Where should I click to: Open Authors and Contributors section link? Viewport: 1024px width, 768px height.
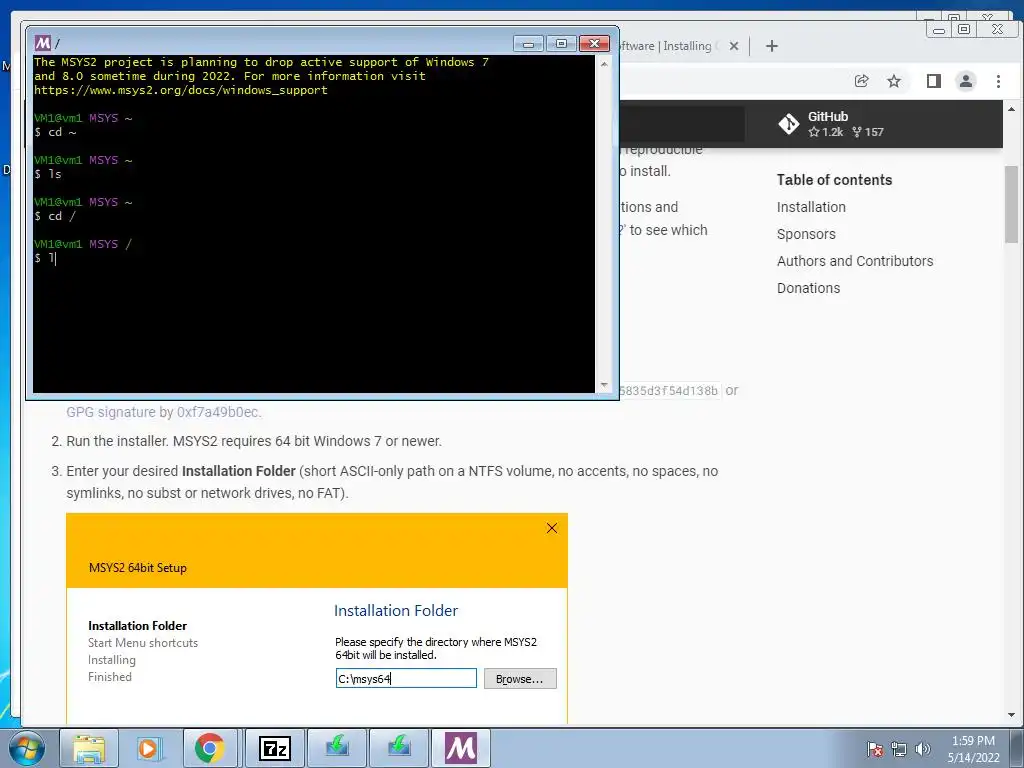[855, 261]
